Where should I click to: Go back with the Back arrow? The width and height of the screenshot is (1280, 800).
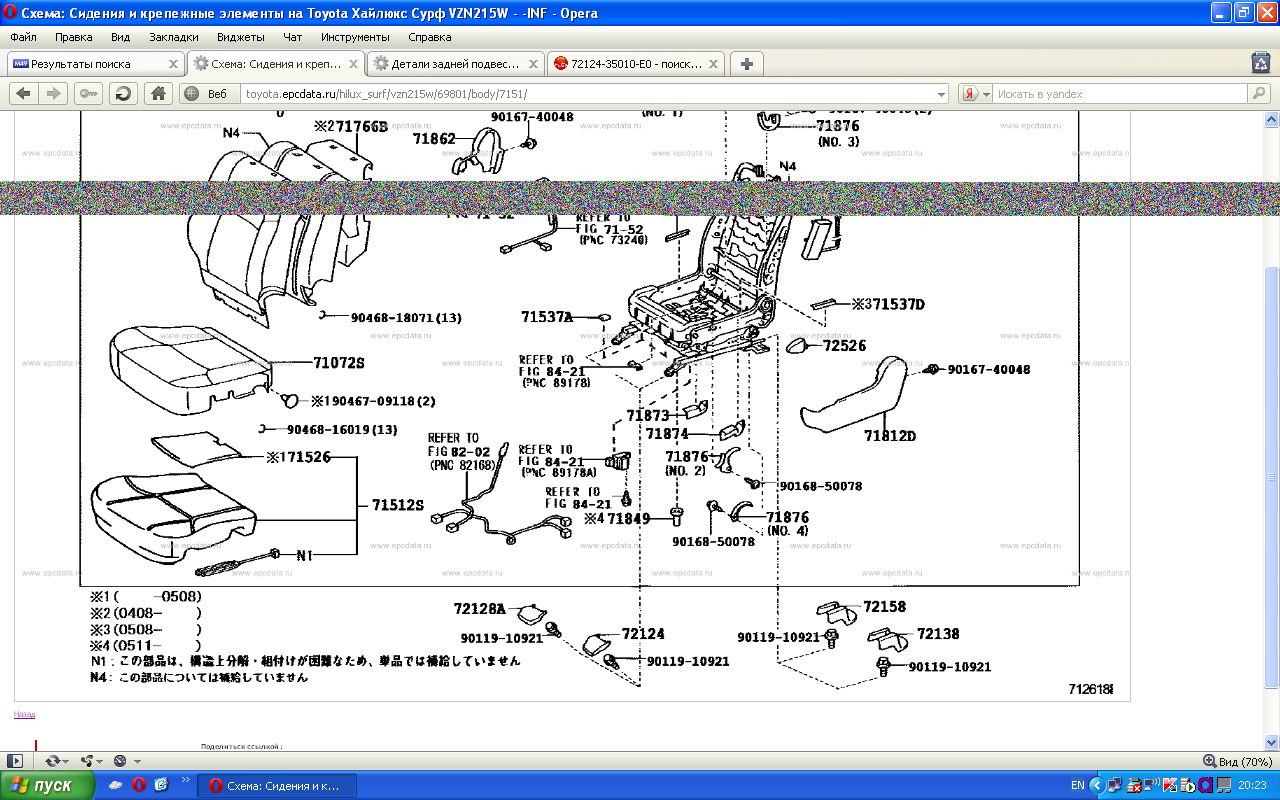[x=24, y=93]
